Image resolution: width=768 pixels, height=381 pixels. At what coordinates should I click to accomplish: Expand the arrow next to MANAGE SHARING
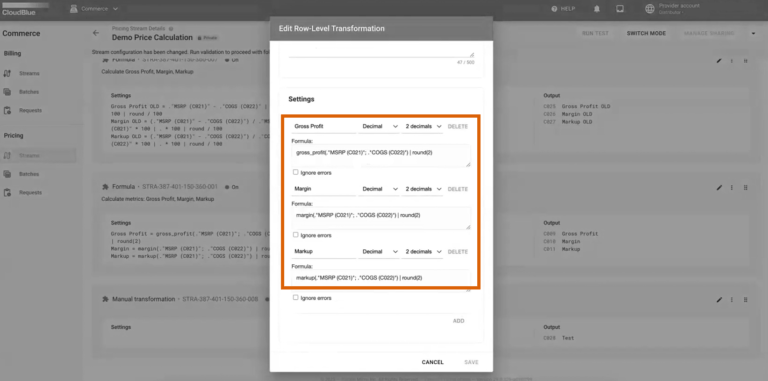pyautogui.click(x=753, y=34)
